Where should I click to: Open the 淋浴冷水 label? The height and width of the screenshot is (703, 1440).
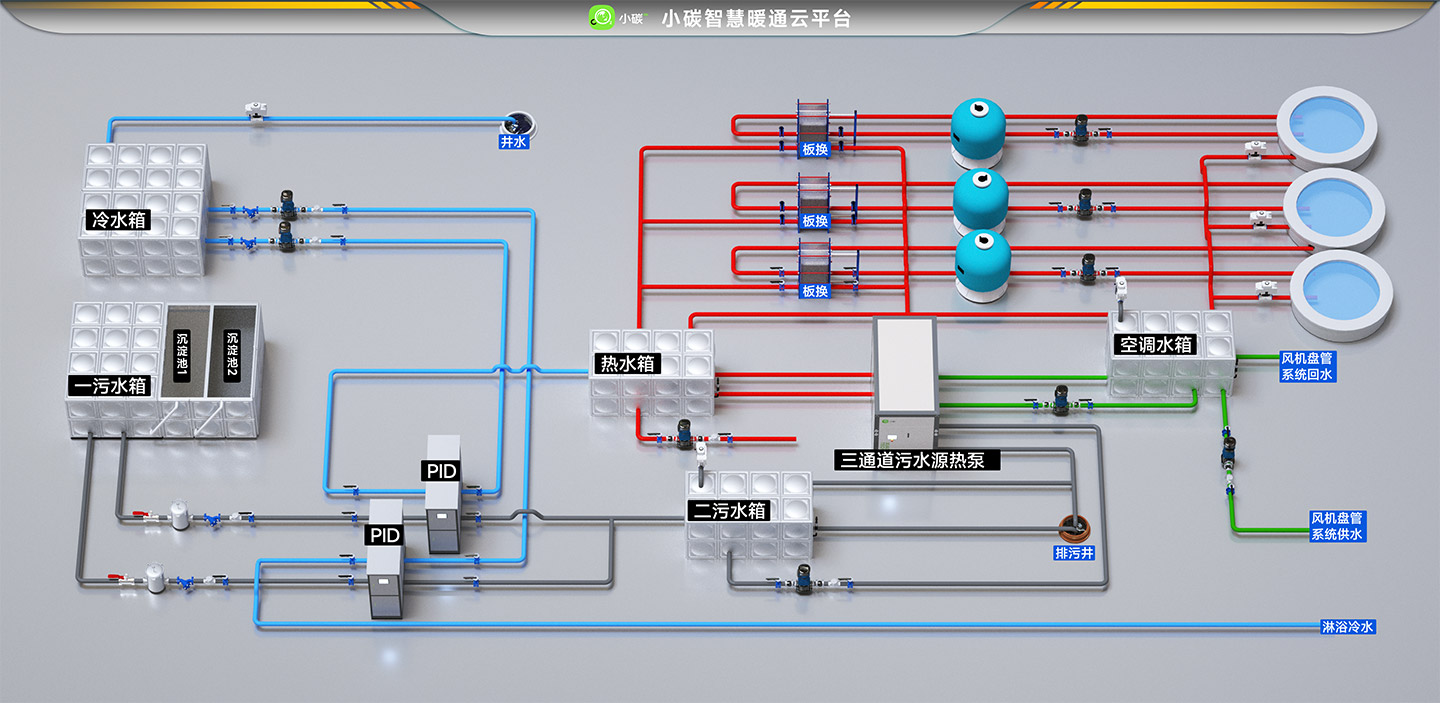(1348, 627)
